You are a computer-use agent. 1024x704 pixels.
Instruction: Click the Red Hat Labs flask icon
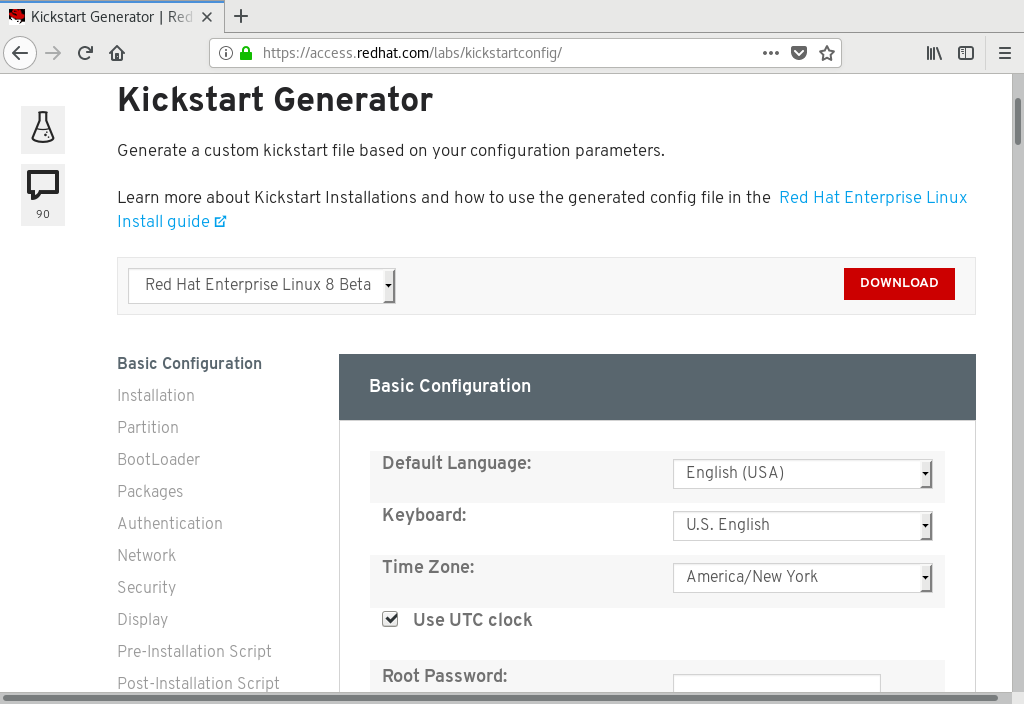click(43, 127)
